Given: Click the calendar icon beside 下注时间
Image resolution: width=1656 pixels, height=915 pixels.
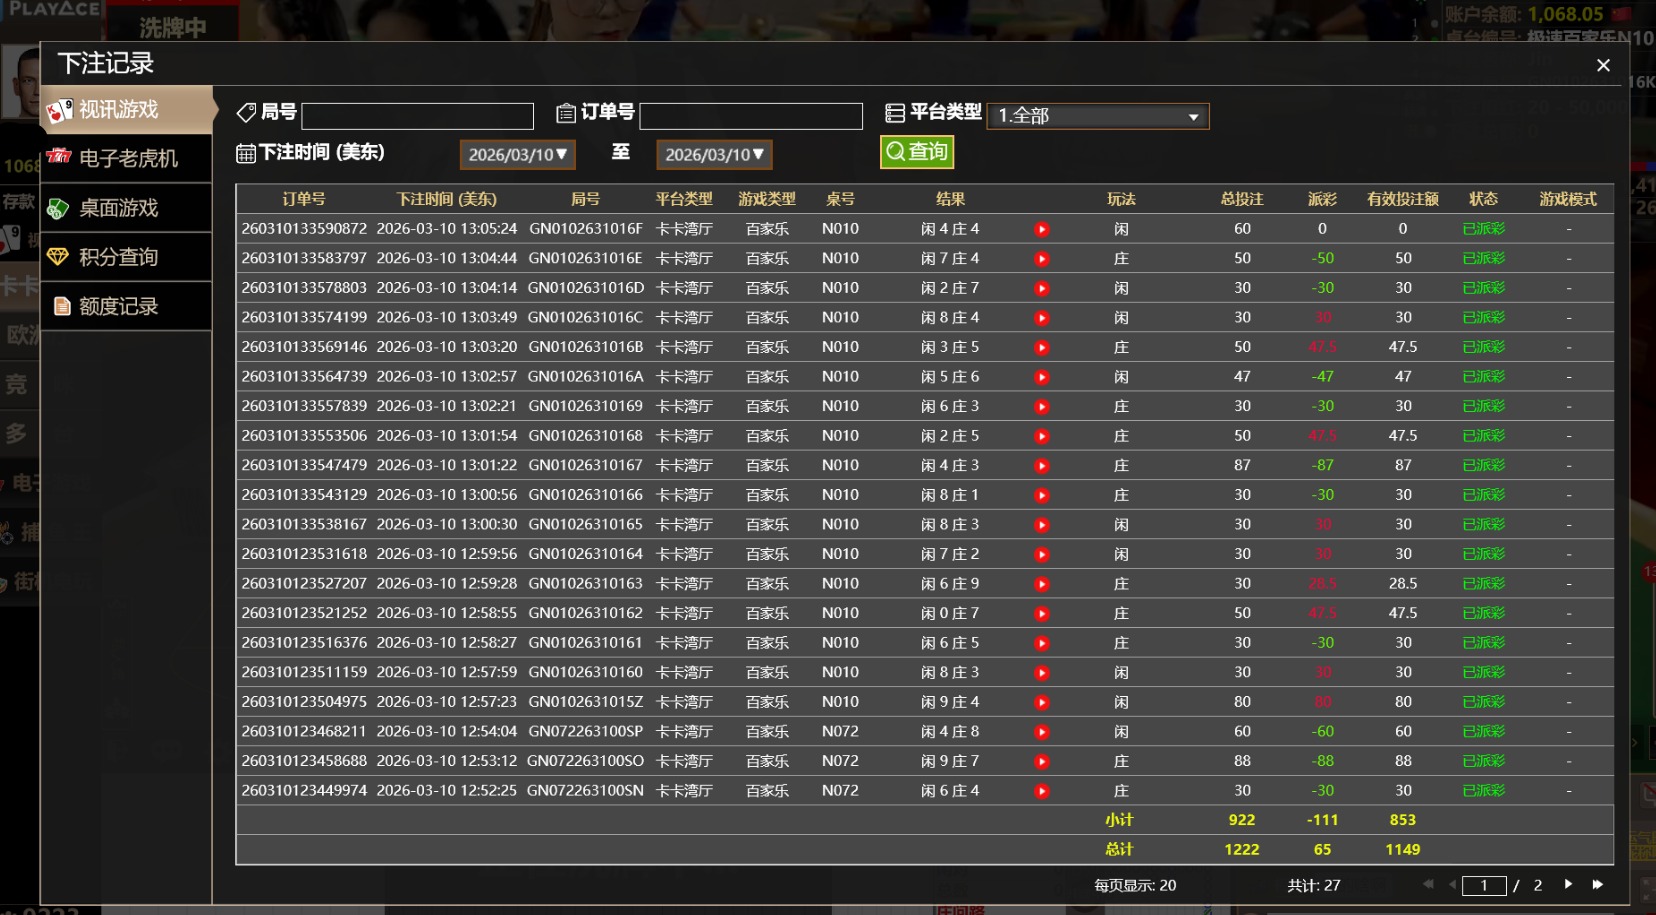Looking at the screenshot, I should (245, 152).
